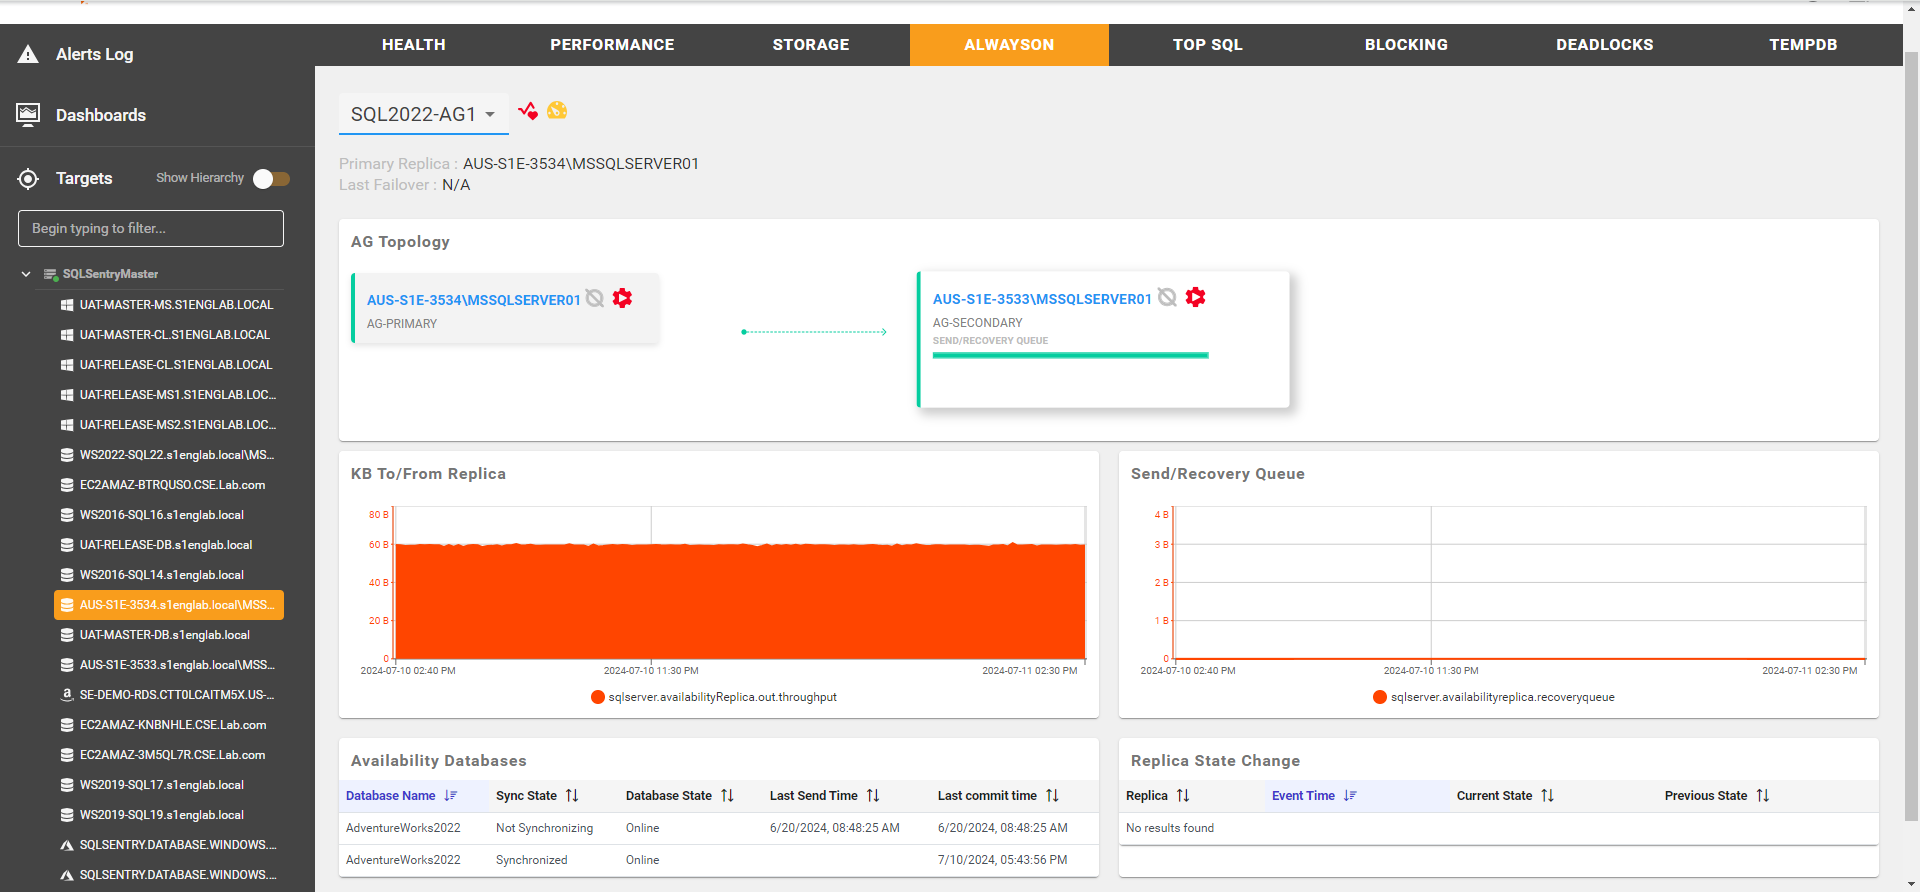
Task: Collapse the SQLSentryMaster tree node
Action: tap(26, 274)
